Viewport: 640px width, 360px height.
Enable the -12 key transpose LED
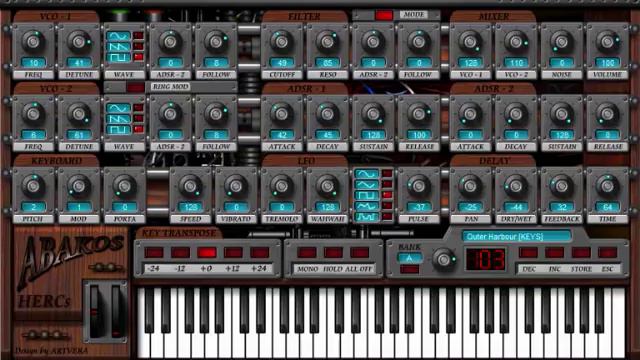(180, 252)
